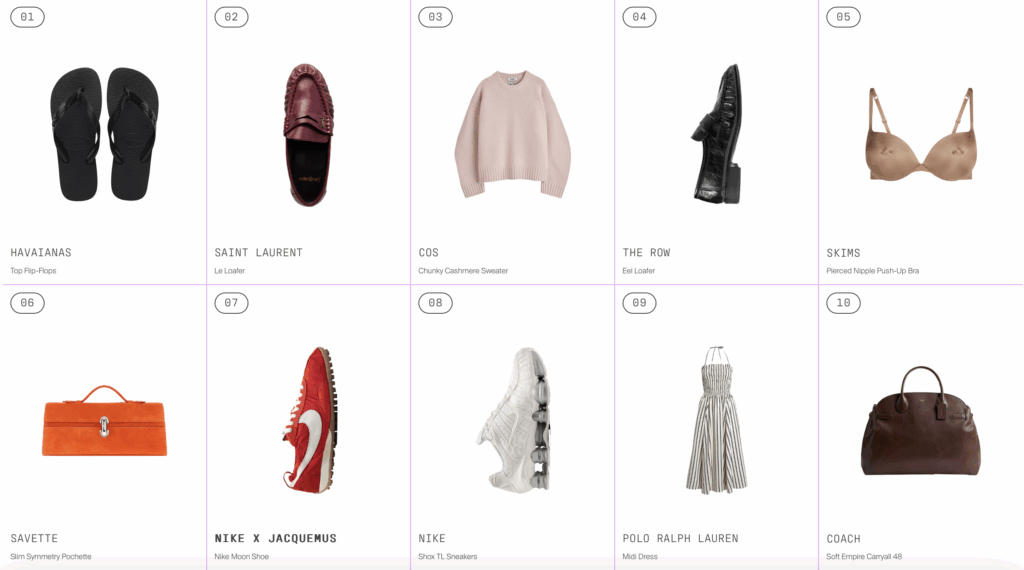Select the Skims push-up bra image
This screenshot has width=1024, height=570.
click(921, 135)
